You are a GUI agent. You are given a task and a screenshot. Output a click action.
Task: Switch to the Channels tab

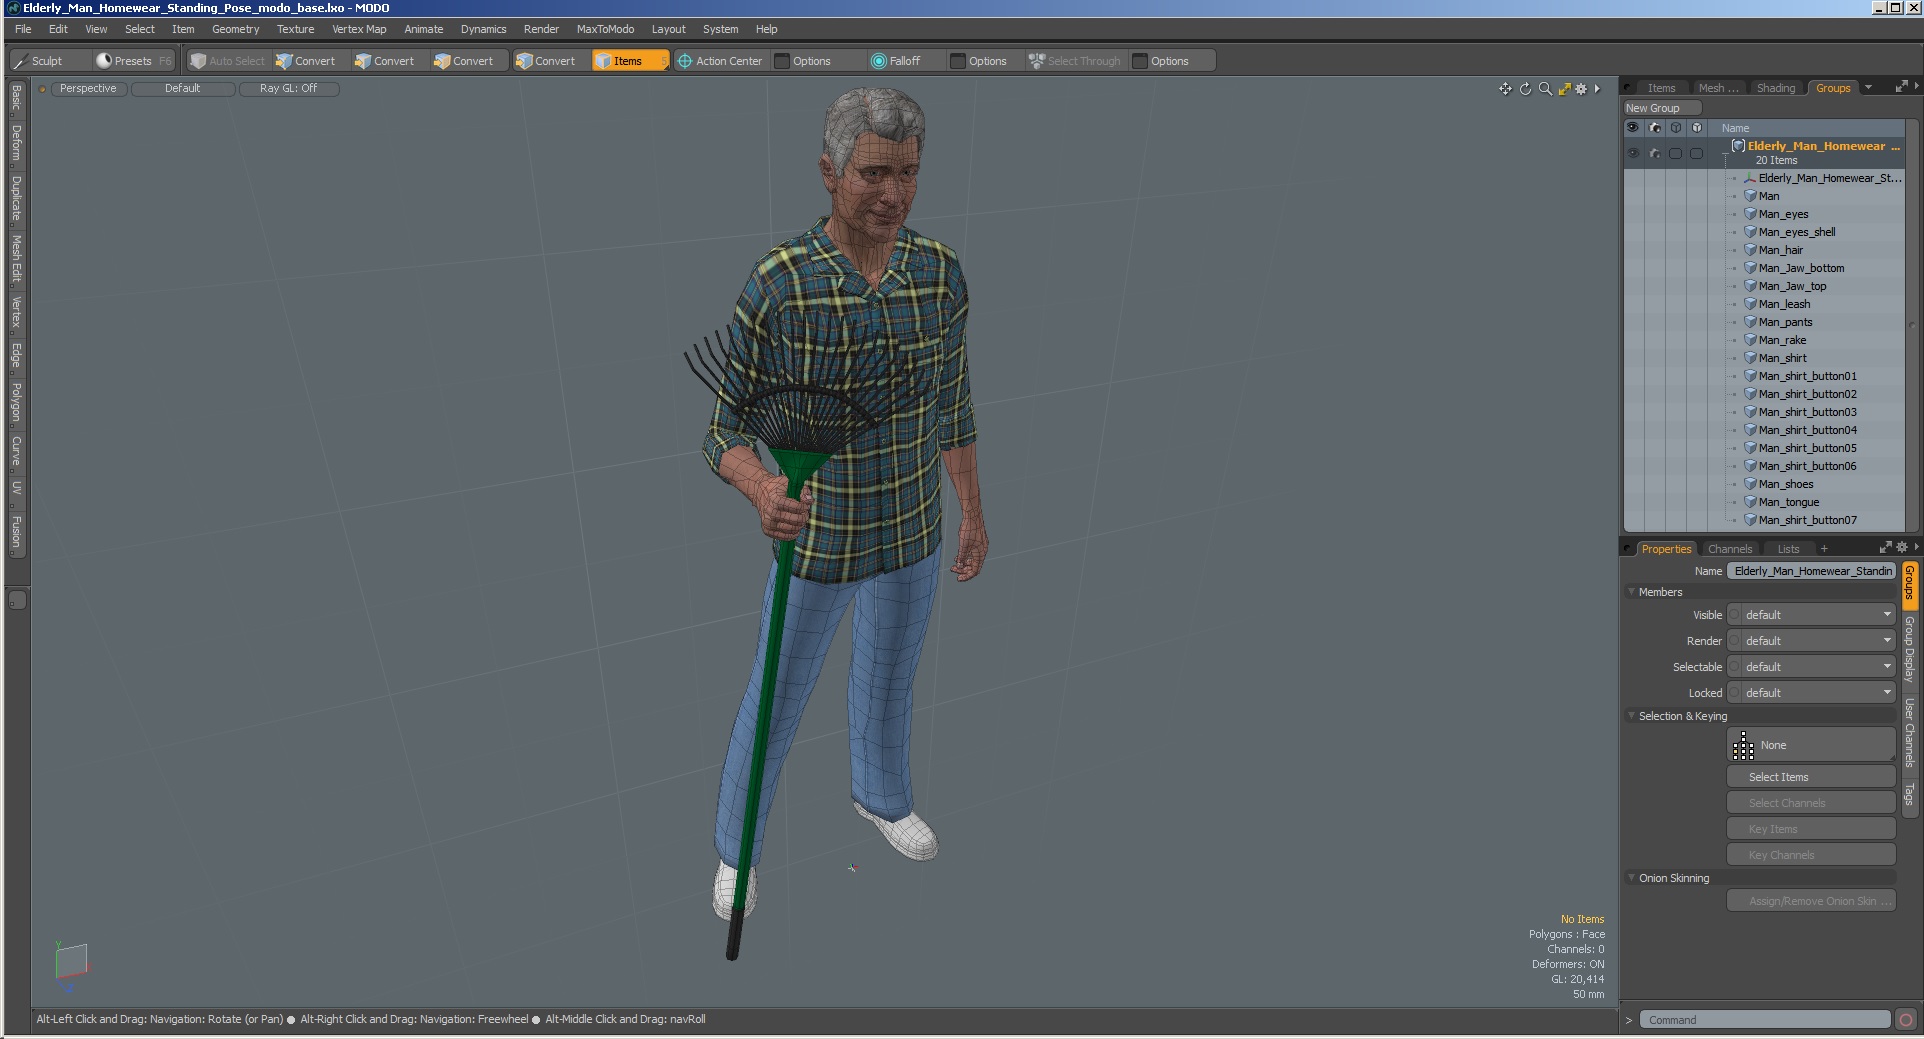coord(1730,549)
